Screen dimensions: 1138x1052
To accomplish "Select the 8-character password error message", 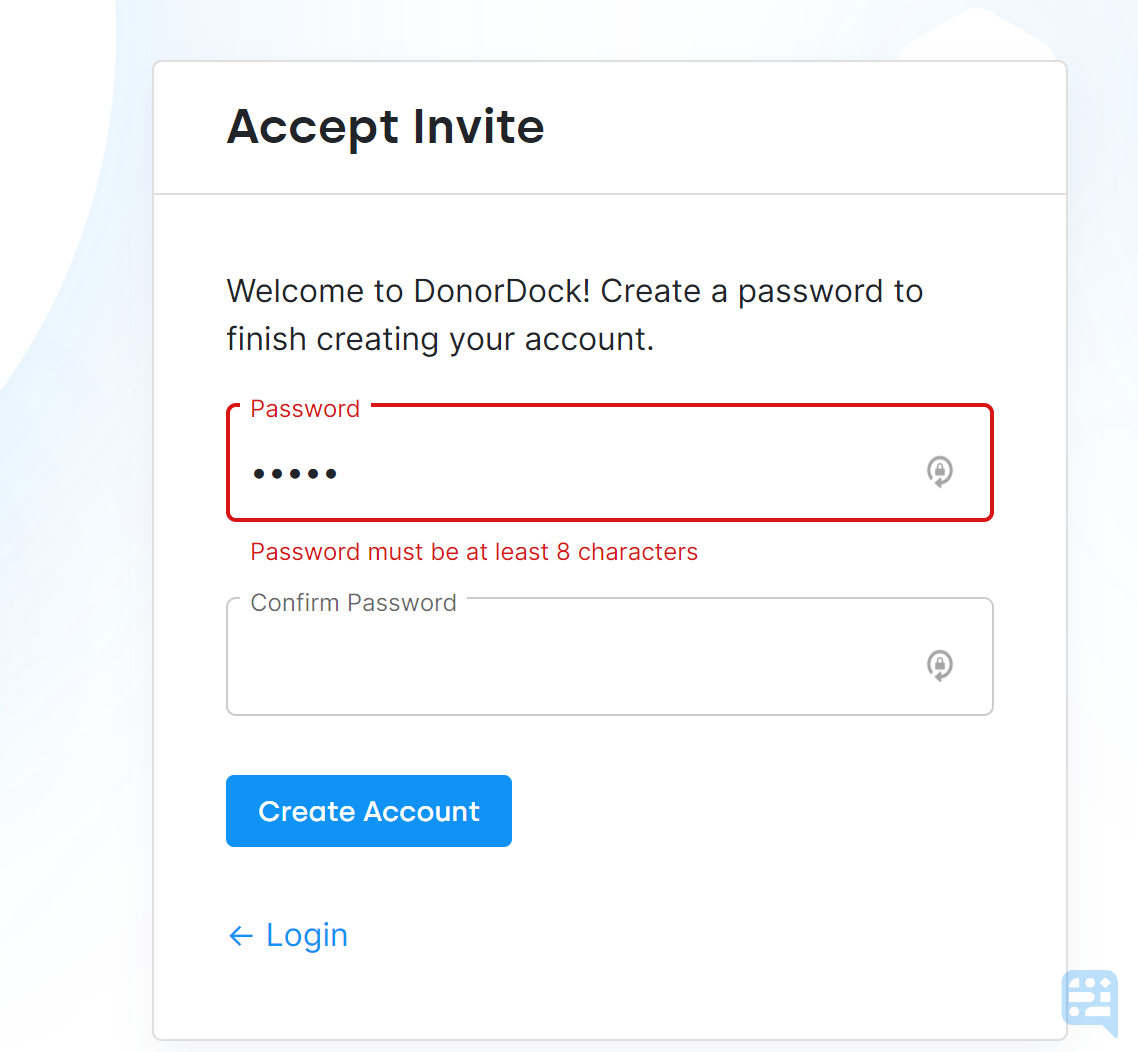I will tap(475, 551).
